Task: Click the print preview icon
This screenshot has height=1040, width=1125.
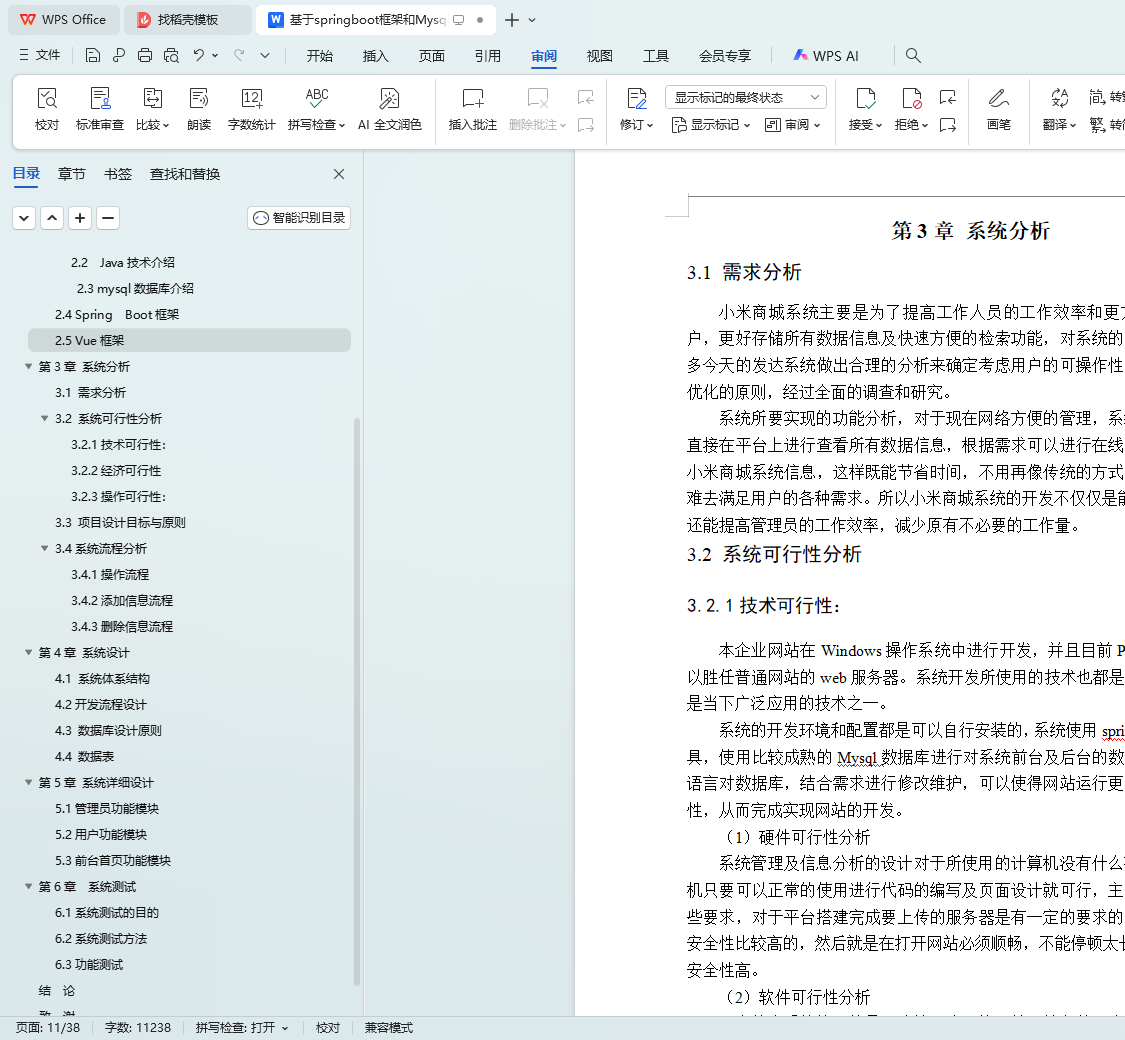Action: click(171, 55)
